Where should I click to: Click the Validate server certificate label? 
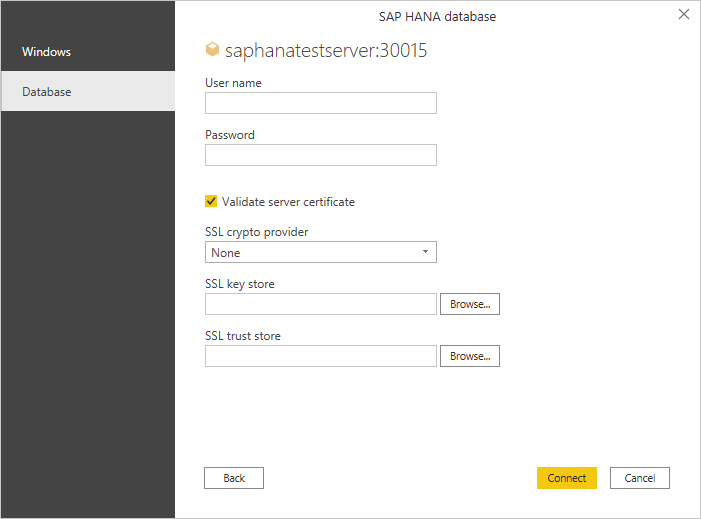click(x=288, y=202)
